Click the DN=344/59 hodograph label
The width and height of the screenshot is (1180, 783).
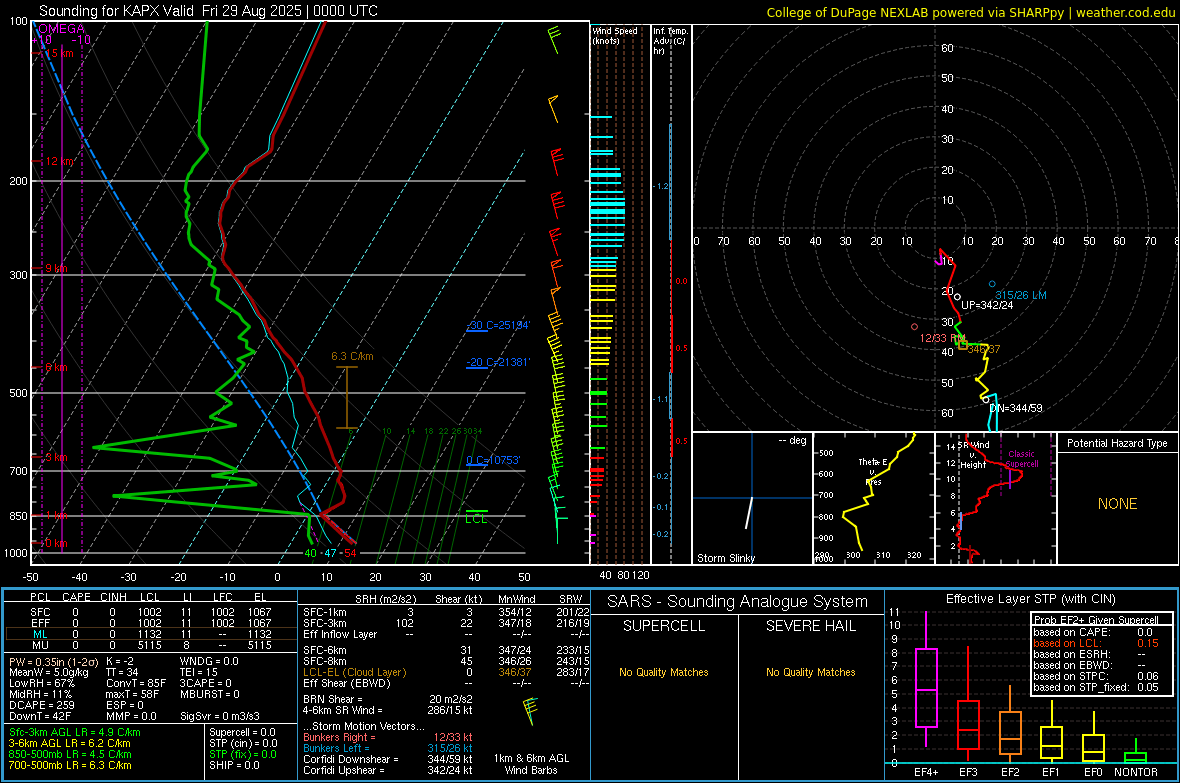pos(1016,408)
